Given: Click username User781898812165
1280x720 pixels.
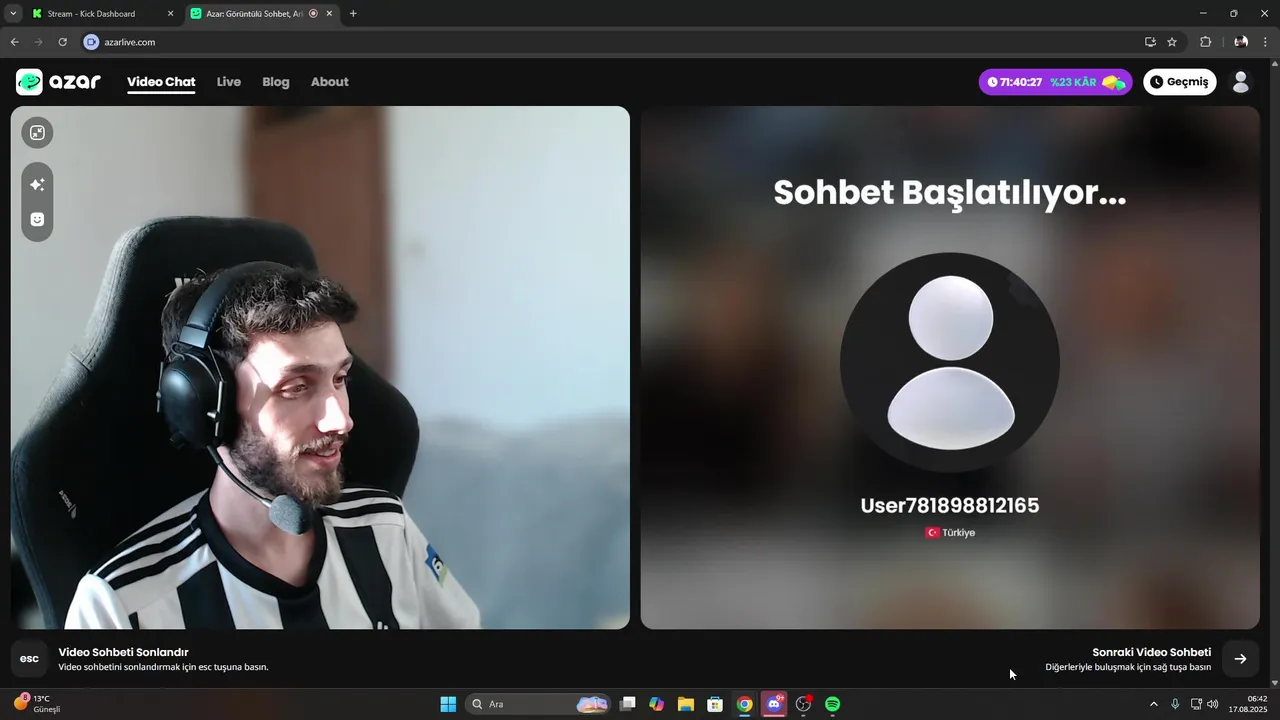Looking at the screenshot, I should point(950,506).
